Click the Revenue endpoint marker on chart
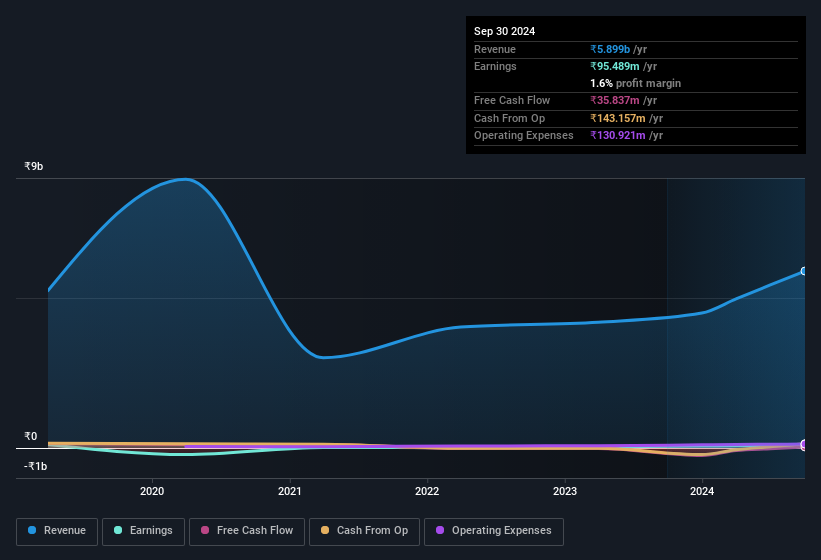 pyautogui.click(x=804, y=271)
